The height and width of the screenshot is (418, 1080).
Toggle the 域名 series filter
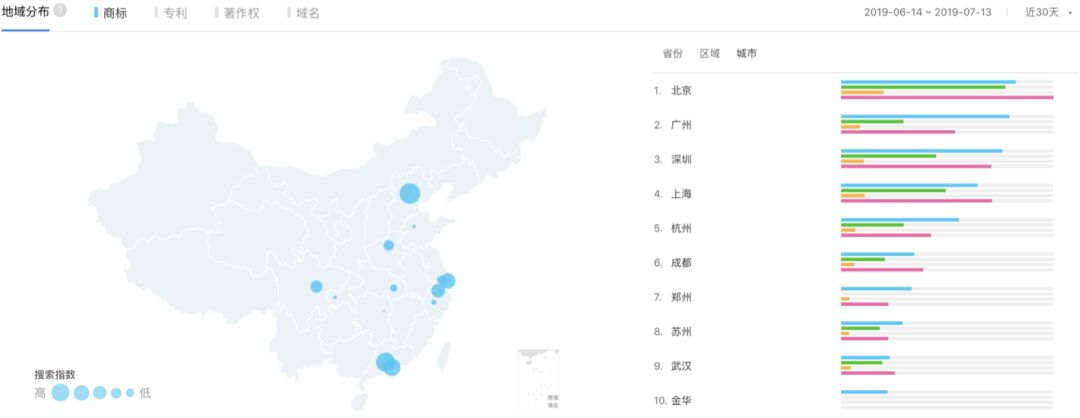pos(303,13)
